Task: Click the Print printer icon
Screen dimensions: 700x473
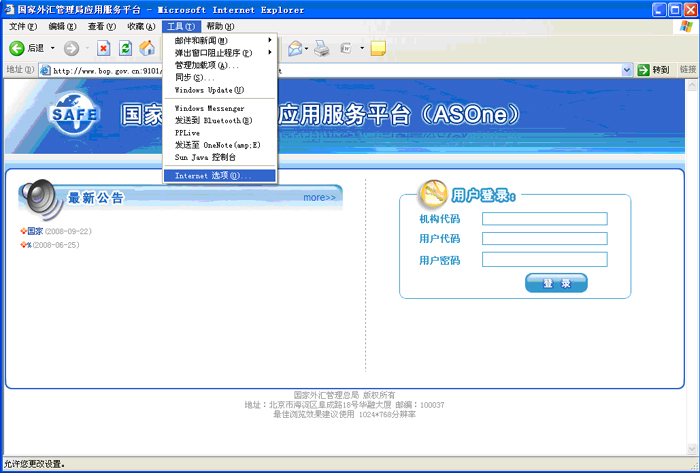Action: coord(321,48)
